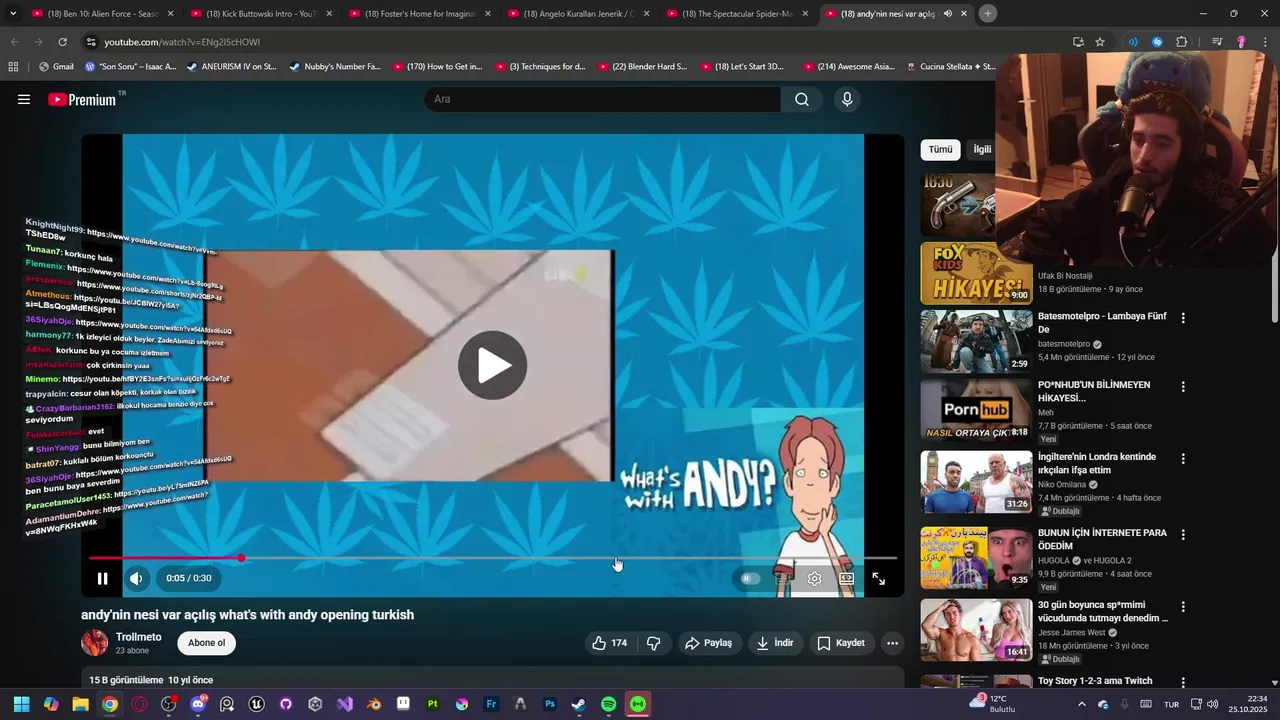Open Niko Omilana London video thumbnail

976,482
